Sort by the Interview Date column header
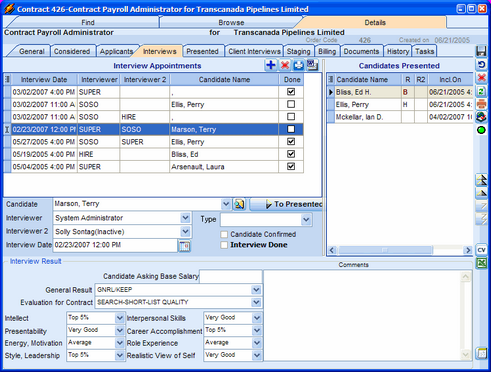The height and width of the screenshot is (372, 491). point(44,80)
